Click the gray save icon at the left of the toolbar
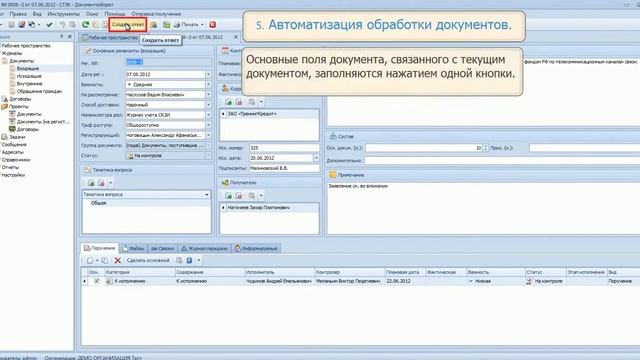The image size is (640, 360). (x=11, y=25)
